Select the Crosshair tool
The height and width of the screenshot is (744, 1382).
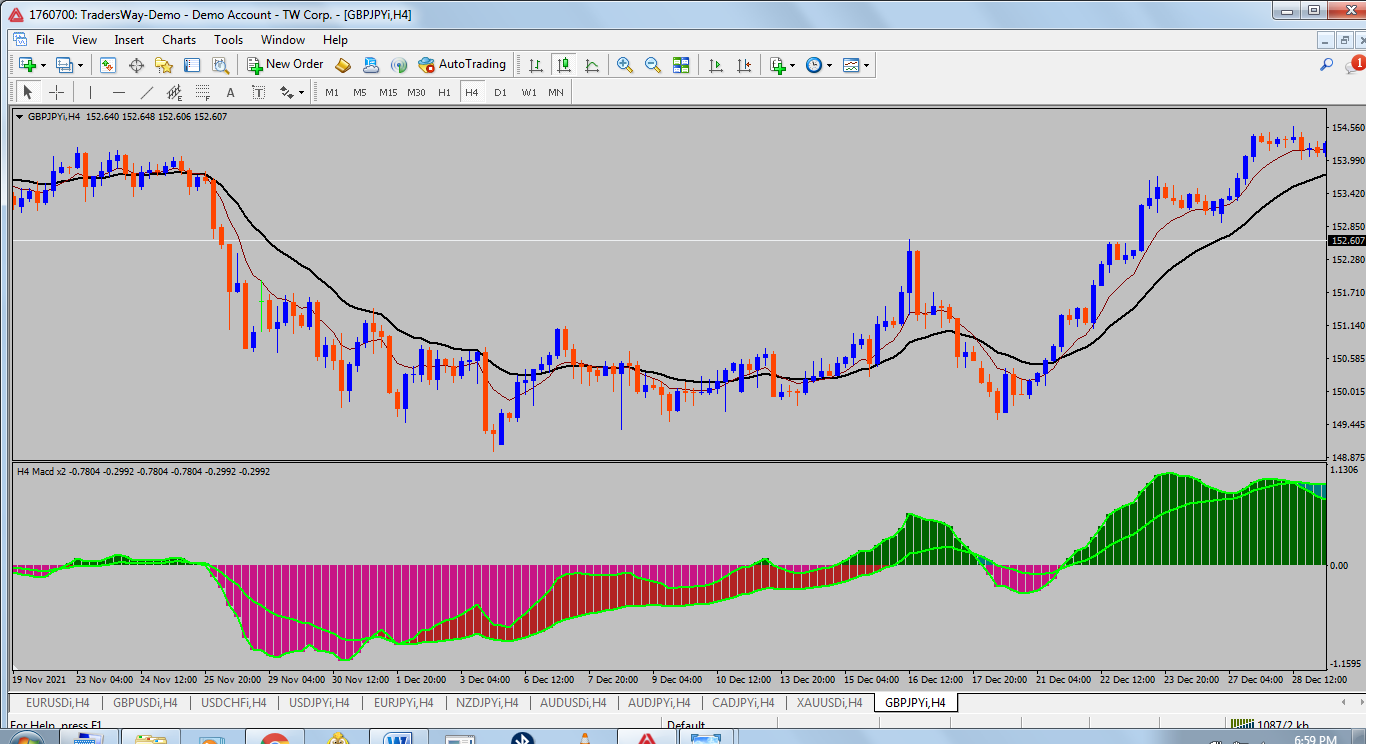57,93
